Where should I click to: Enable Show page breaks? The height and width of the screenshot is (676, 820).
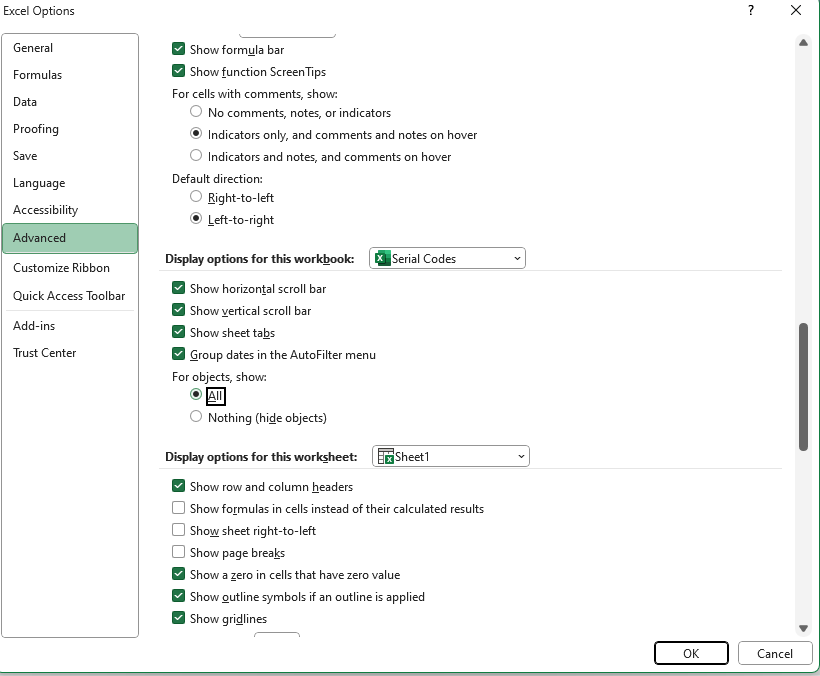pyautogui.click(x=178, y=553)
